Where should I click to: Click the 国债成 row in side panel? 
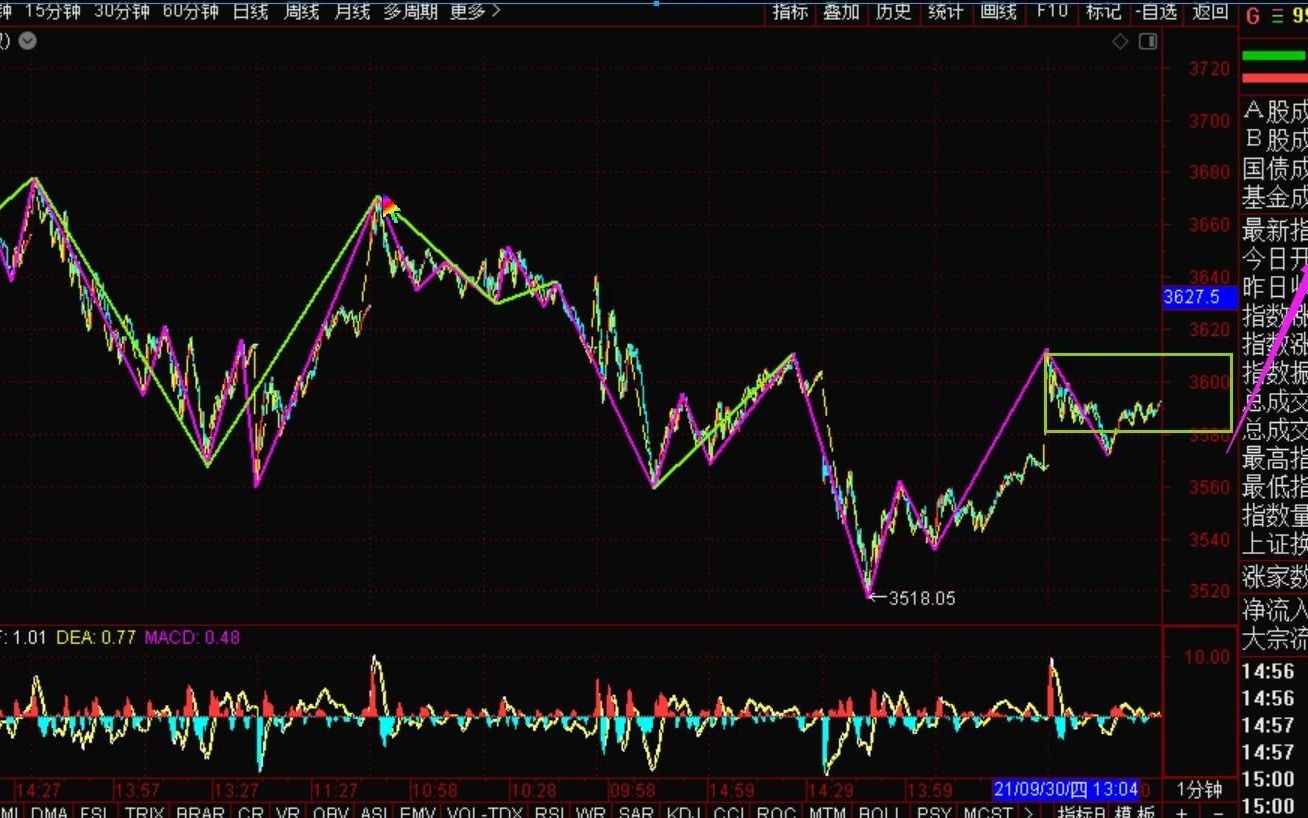tap(1275, 168)
